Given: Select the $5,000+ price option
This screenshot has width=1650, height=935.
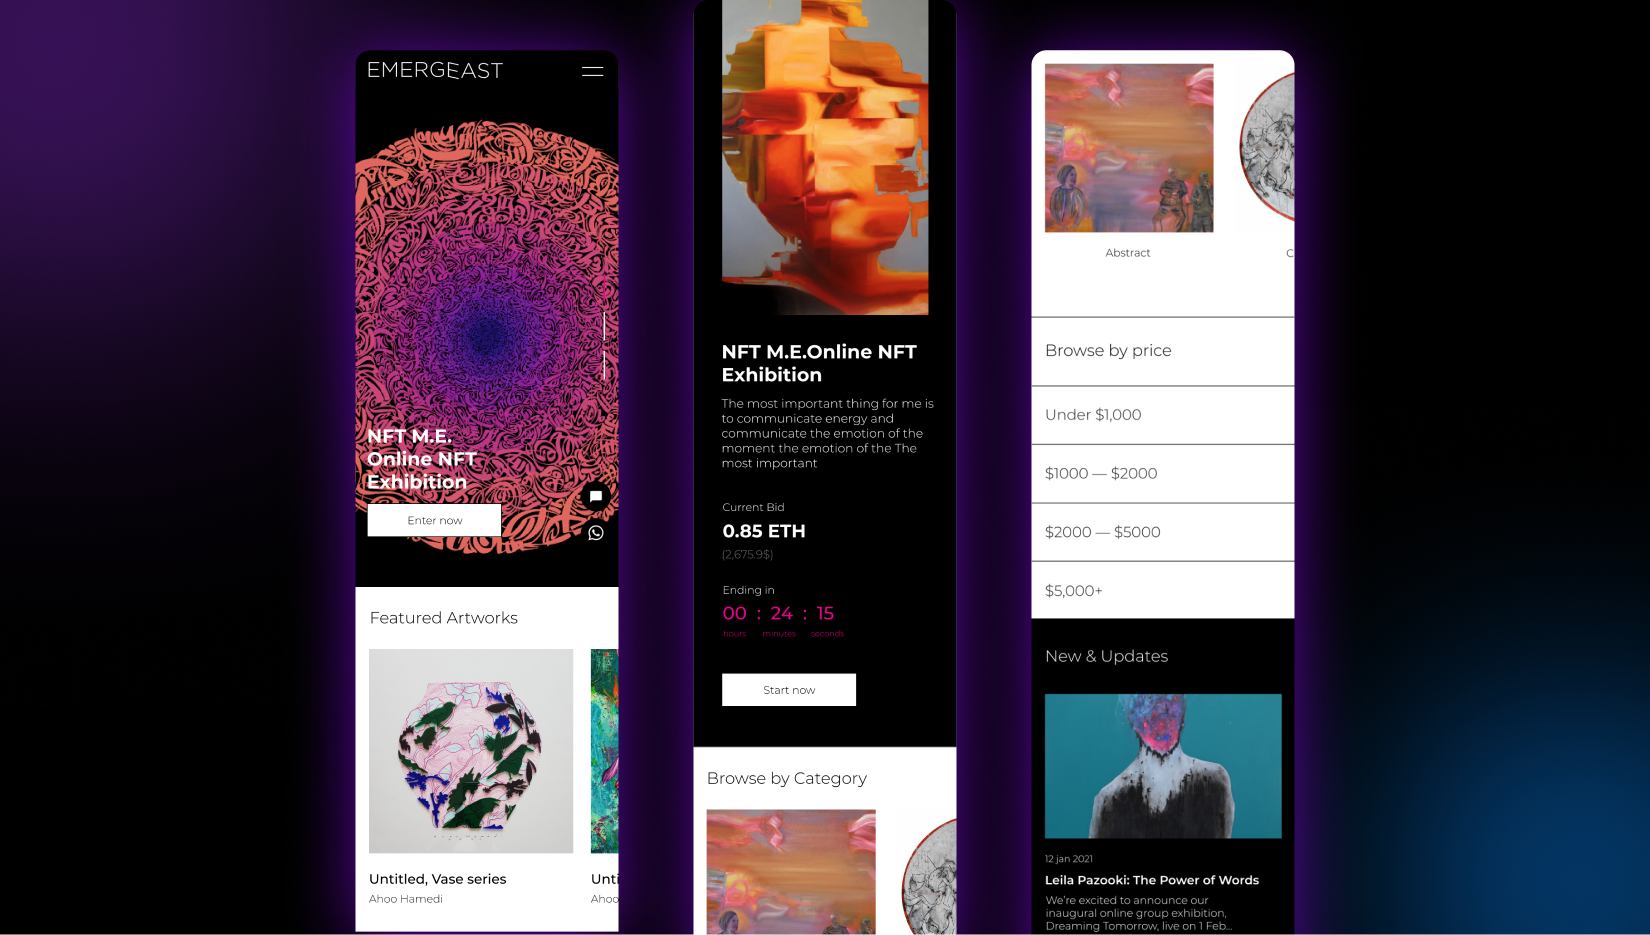Looking at the screenshot, I should [x=1163, y=590].
